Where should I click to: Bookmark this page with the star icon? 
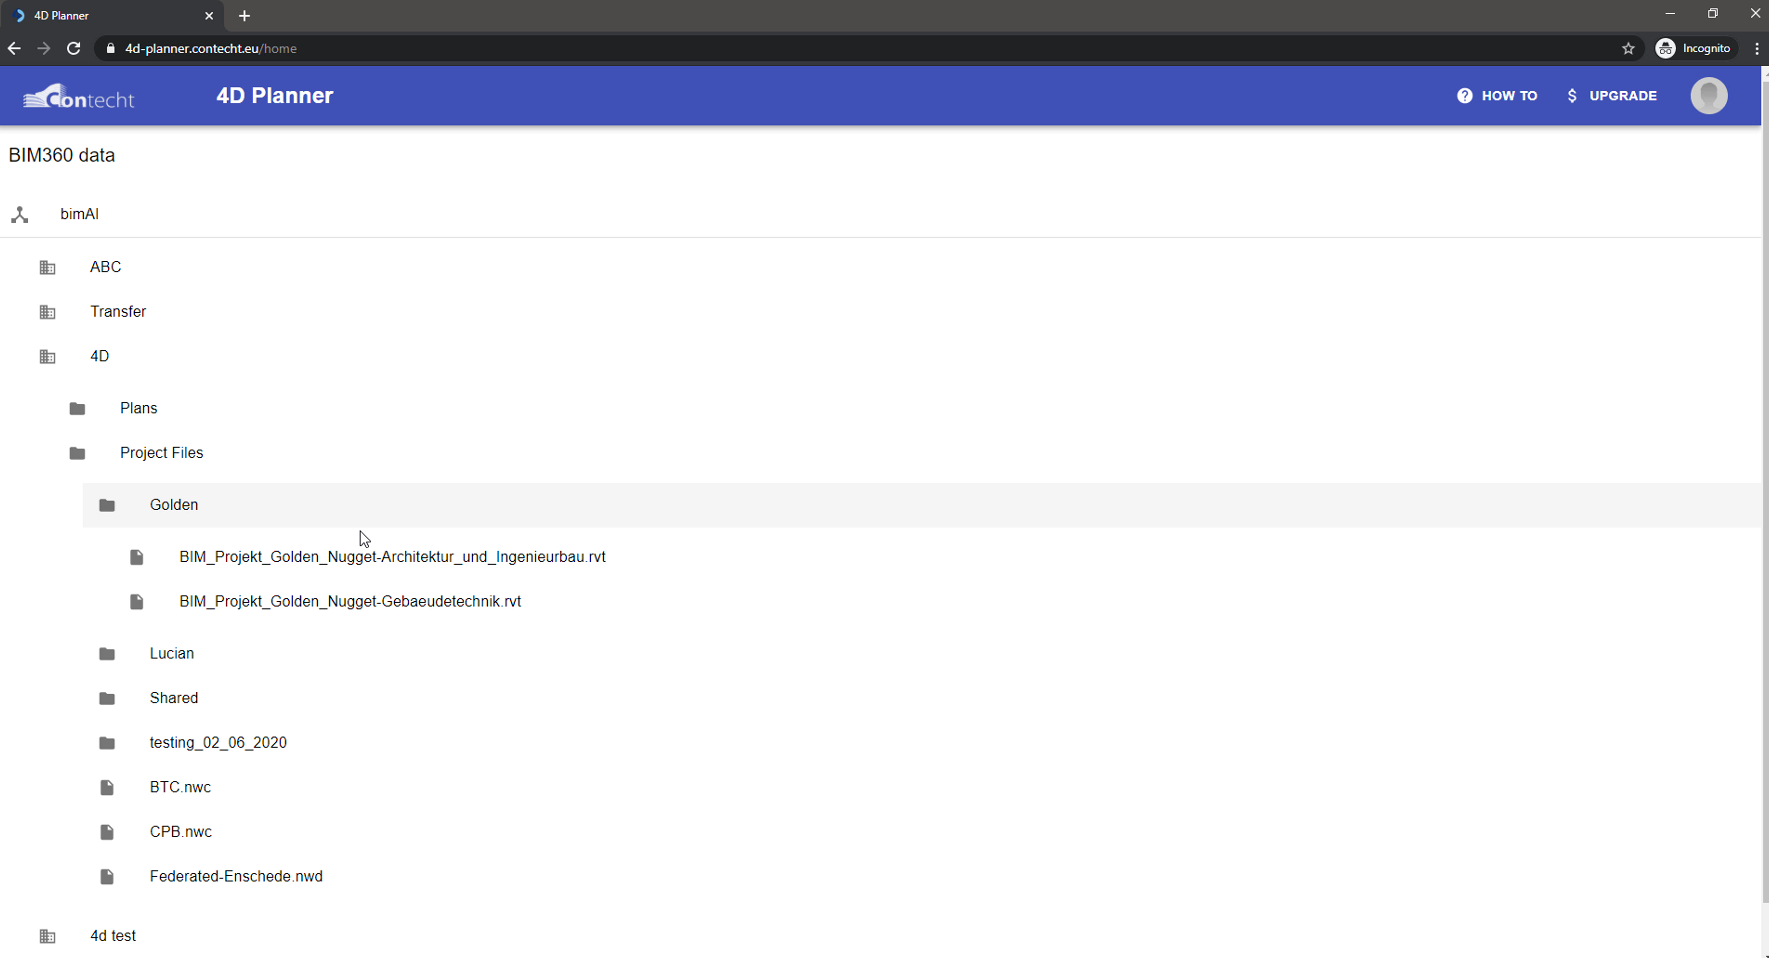point(1628,48)
